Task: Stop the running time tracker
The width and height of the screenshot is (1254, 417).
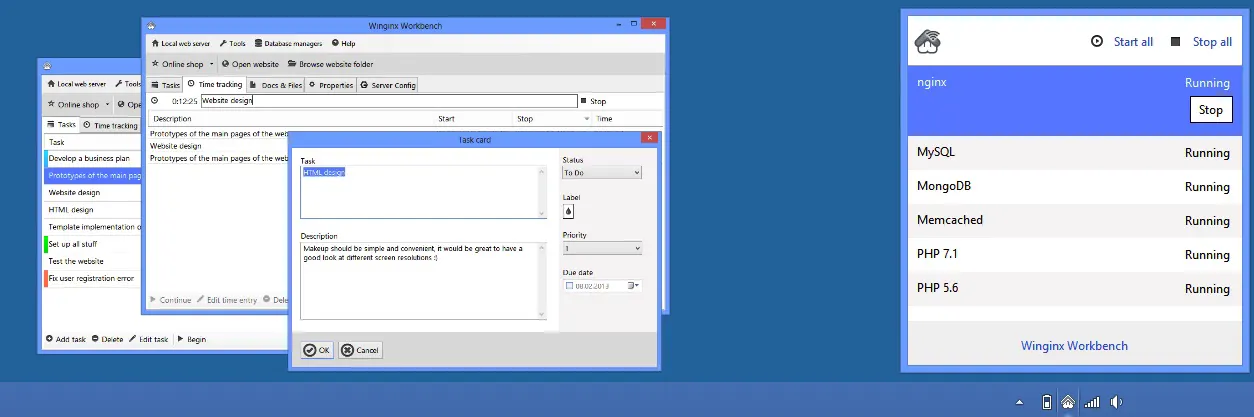Action: click(x=593, y=101)
